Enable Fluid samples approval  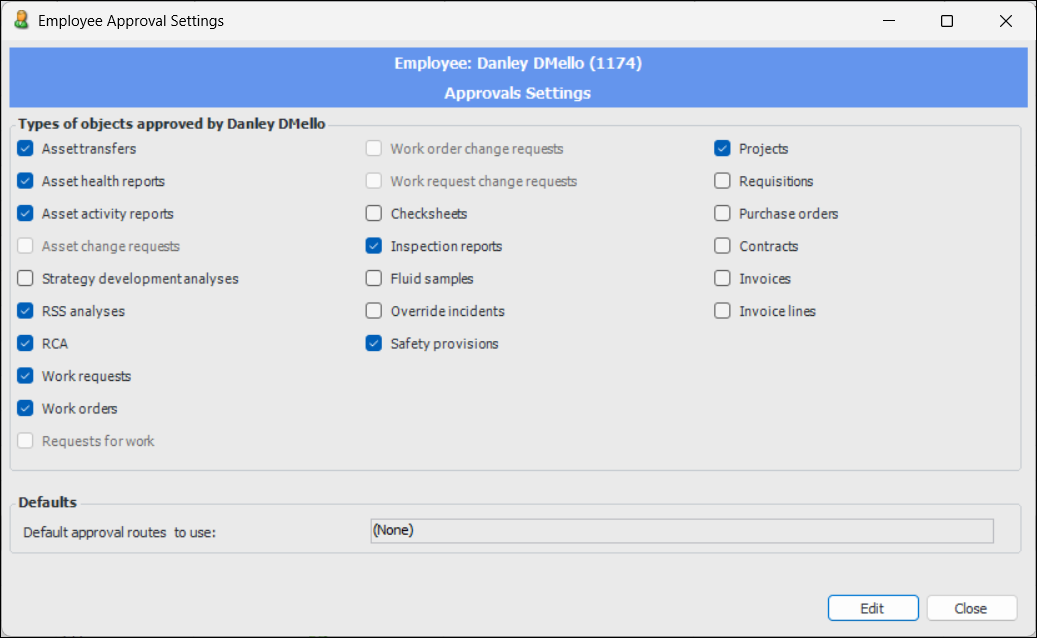tap(374, 279)
